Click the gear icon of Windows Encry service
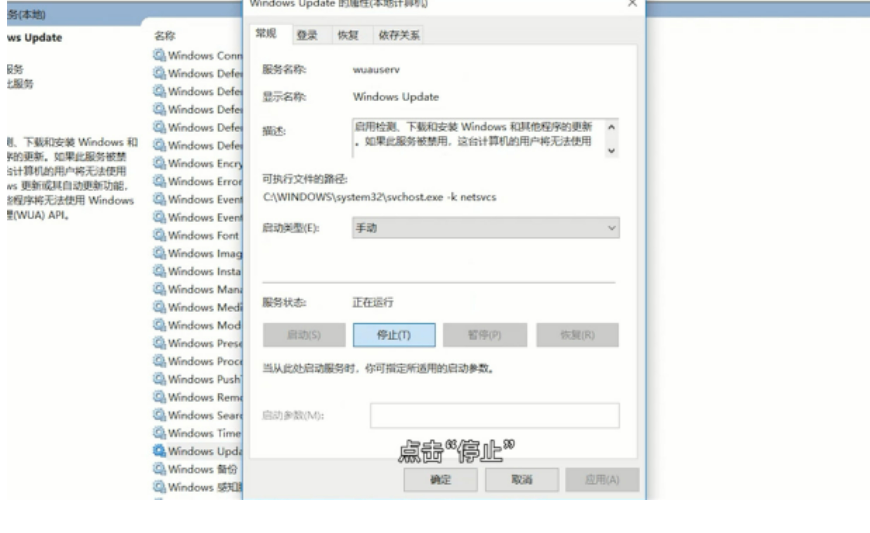Image resolution: width=870 pixels, height=533 pixels. tap(159, 163)
